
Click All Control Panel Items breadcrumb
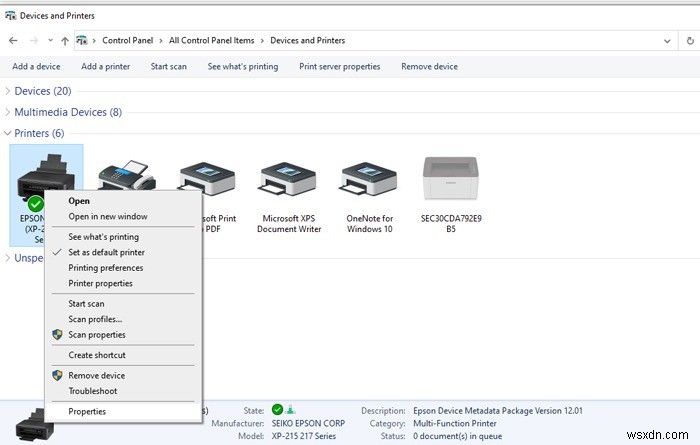(x=212, y=41)
